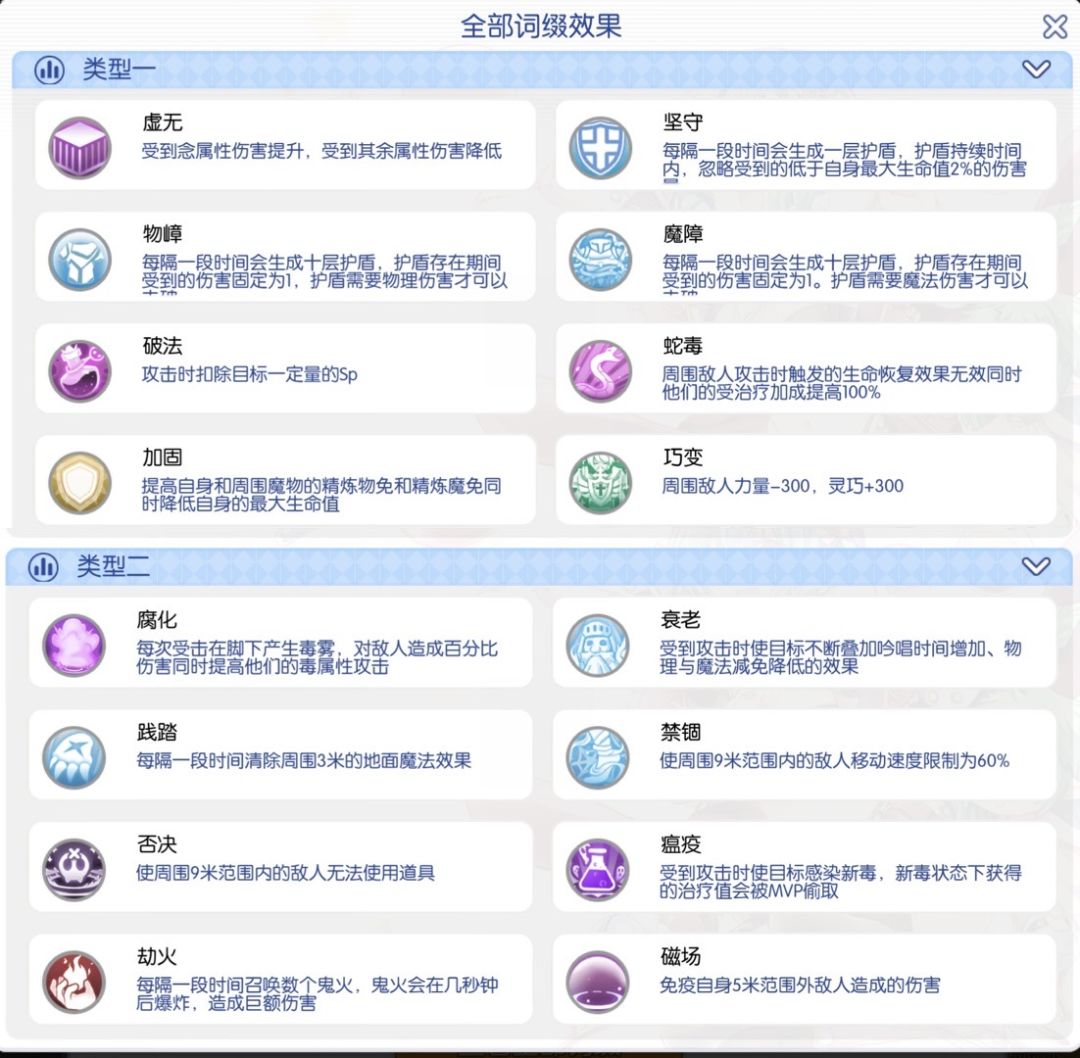Click the 物障 armor icon
This screenshot has height=1058, width=1080.
[80, 259]
